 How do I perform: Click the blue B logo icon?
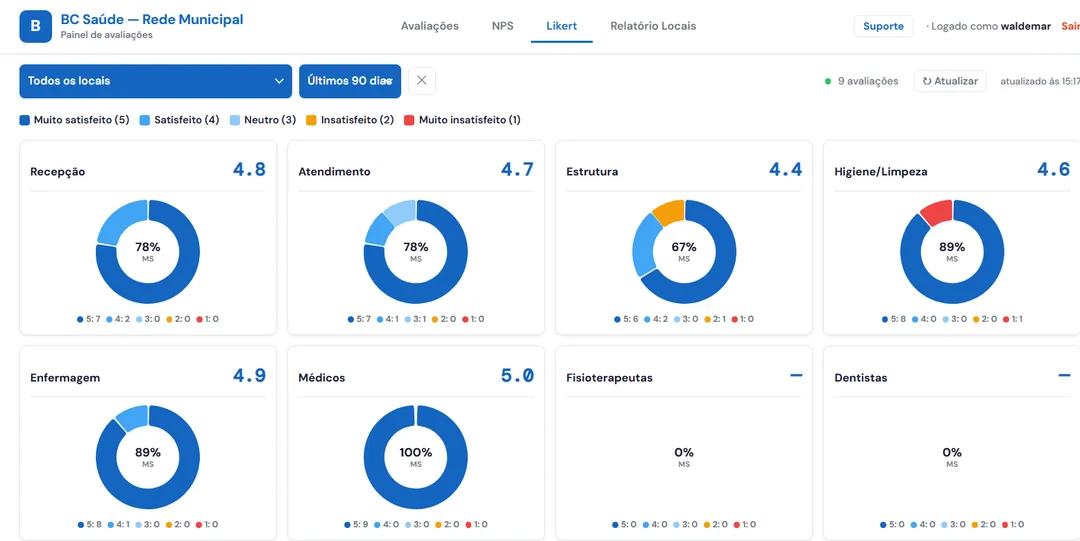pyautogui.click(x=36, y=26)
